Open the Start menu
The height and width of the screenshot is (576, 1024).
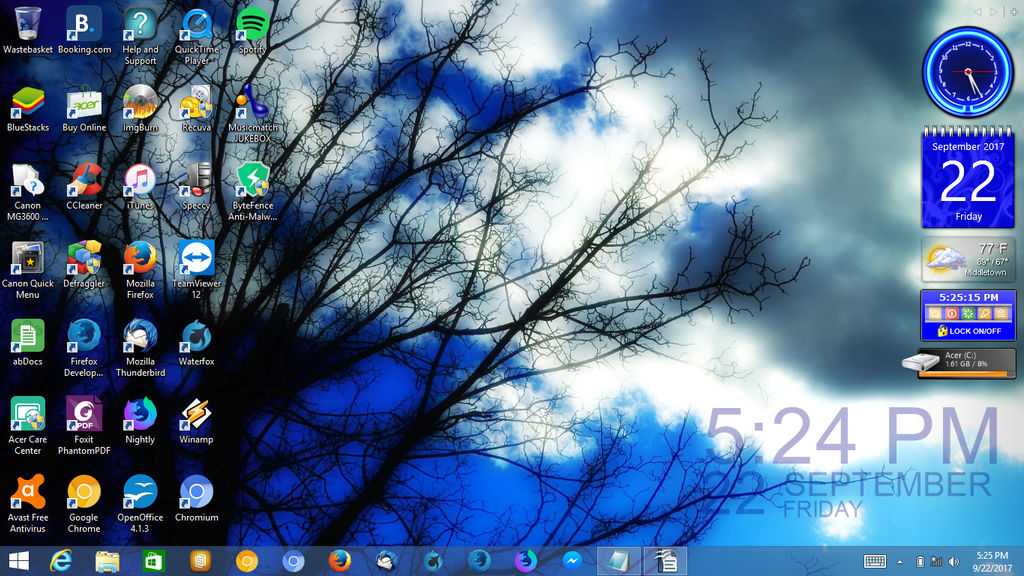tap(17, 560)
